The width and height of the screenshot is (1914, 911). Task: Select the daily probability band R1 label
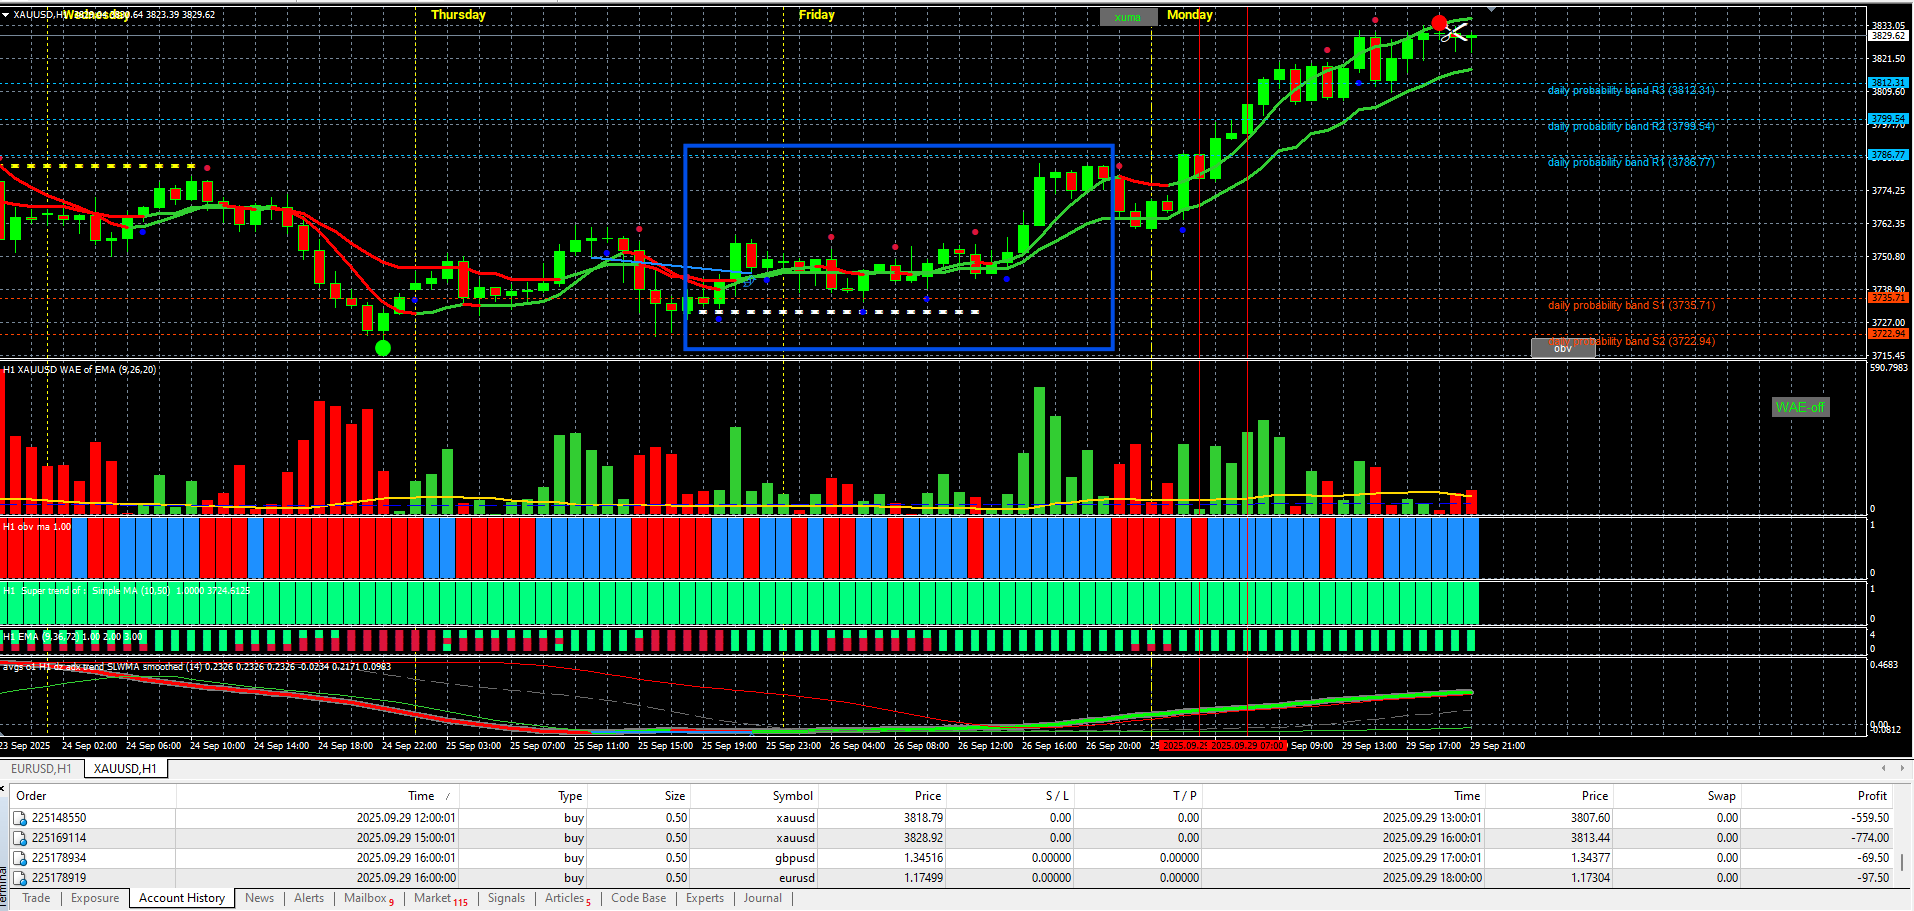click(x=1631, y=162)
